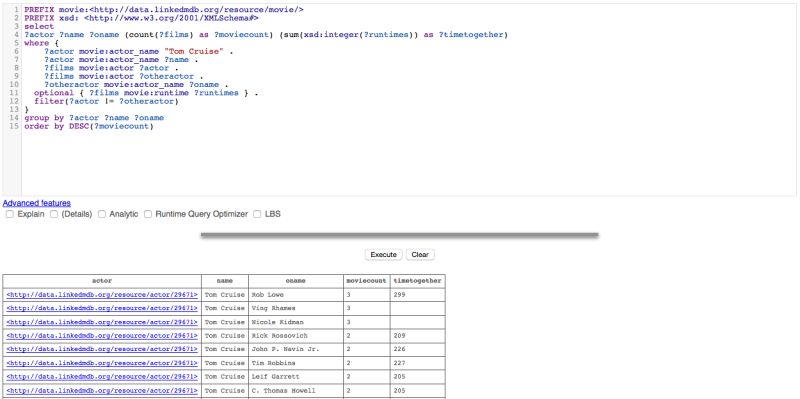Run the query with Execute button
This screenshot has width=800, height=399.
click(x=383, y=255)
